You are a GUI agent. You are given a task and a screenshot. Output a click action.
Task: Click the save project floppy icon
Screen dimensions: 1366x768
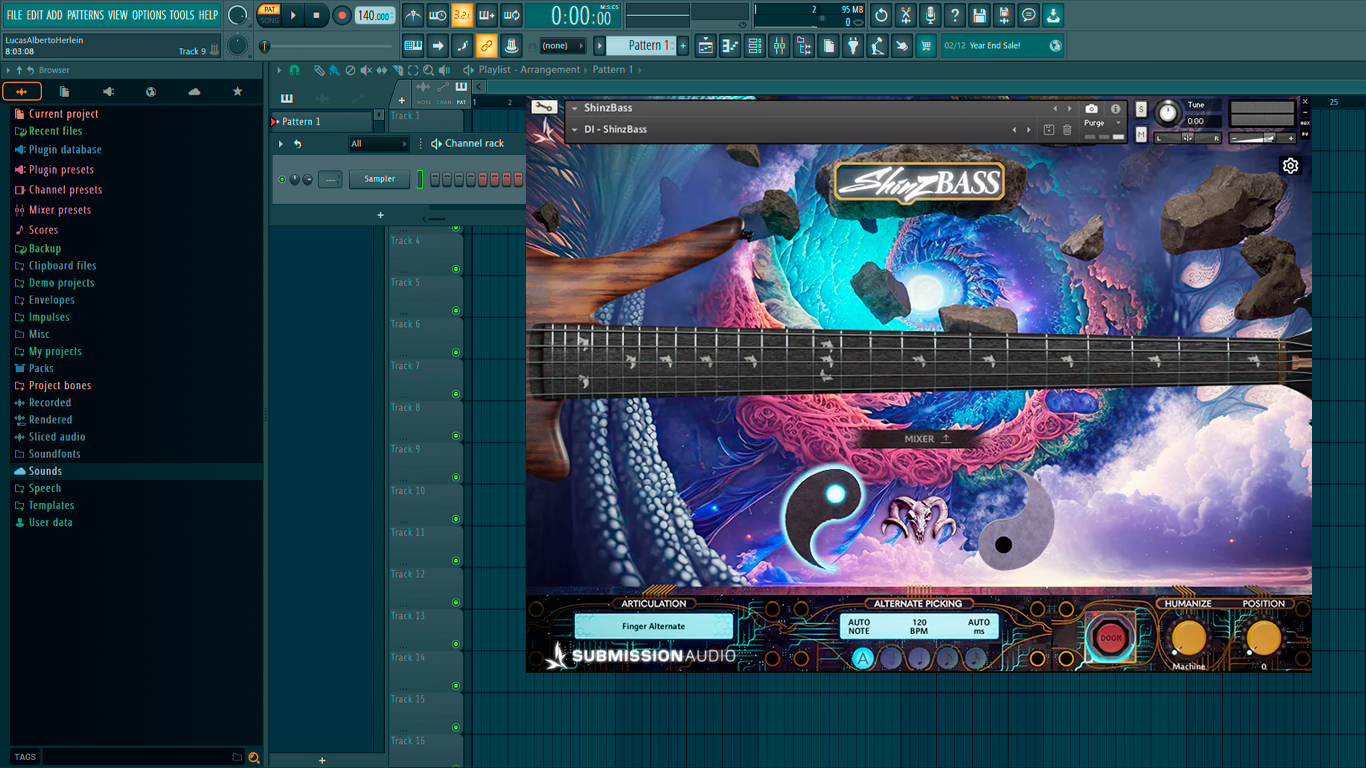(x=980, y=15)
